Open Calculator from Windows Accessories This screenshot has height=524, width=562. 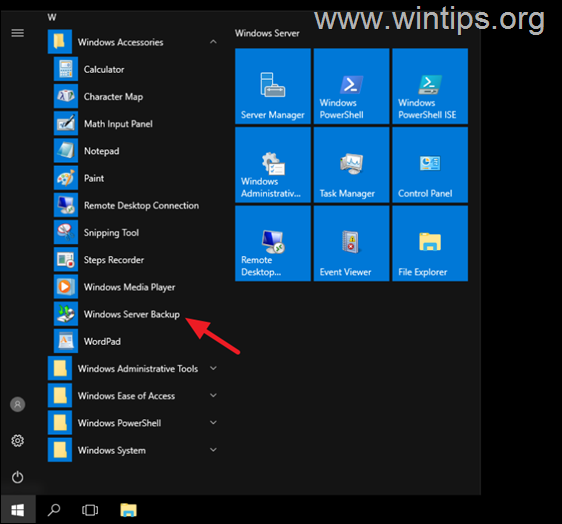pyautogui.click(x=134, y=69)
